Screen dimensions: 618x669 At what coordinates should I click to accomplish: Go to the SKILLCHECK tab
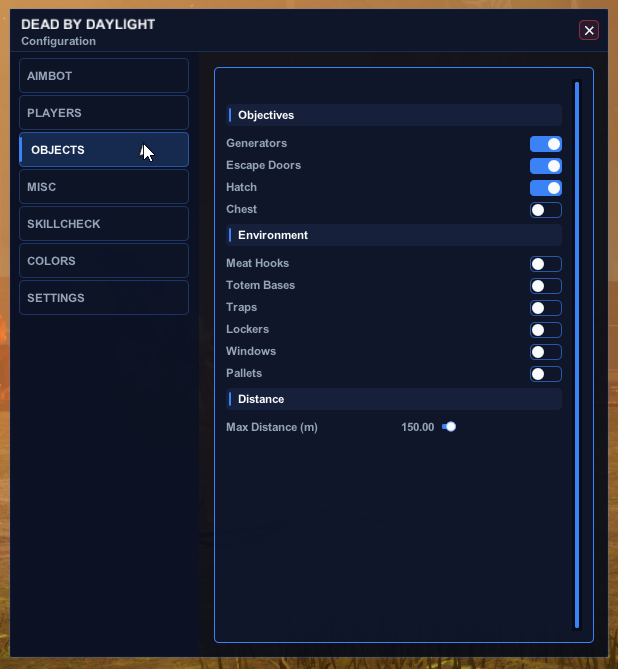point(104,224)
